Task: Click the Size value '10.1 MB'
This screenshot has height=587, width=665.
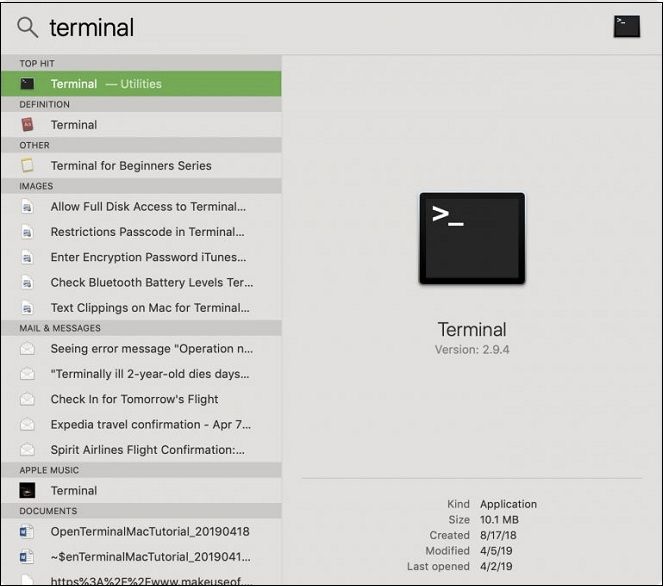Action: [499, 520]
